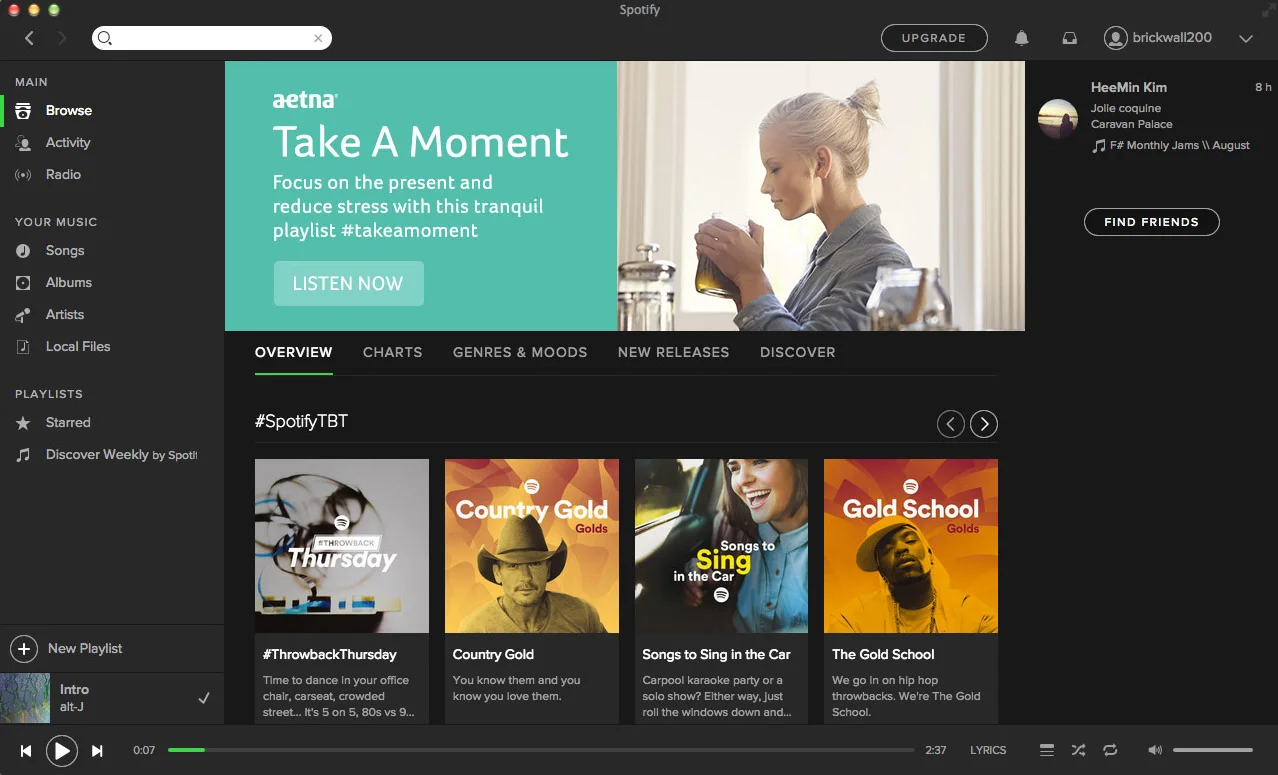Toggle repeat playback

(1110, 750)
